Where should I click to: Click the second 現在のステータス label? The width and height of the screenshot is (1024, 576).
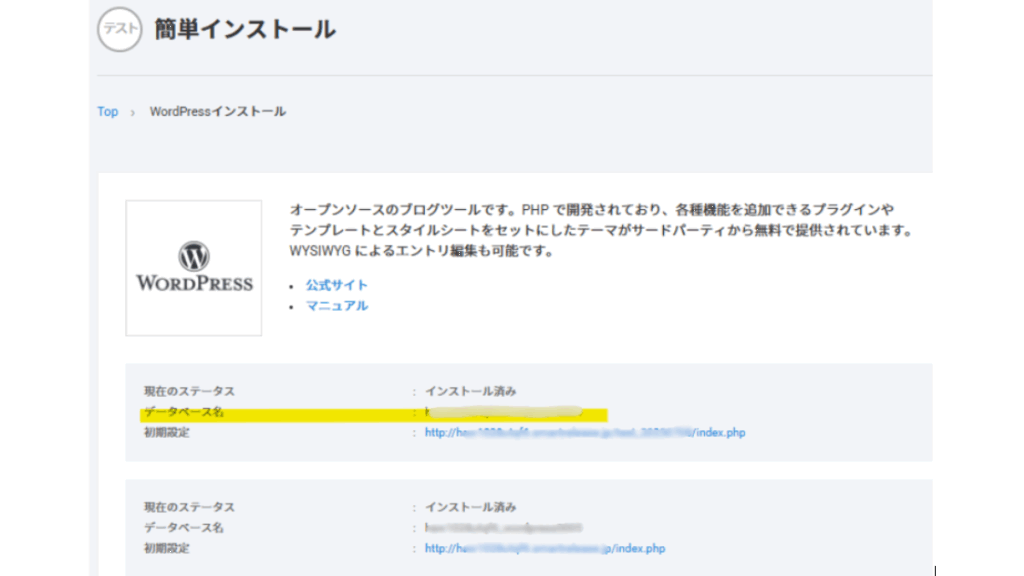point(189,507)
